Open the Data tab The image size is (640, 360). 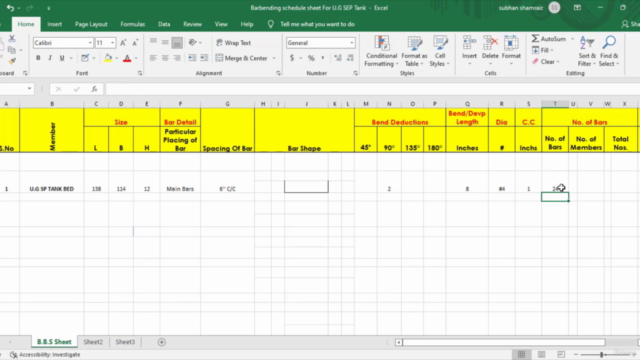pos(164,24)
